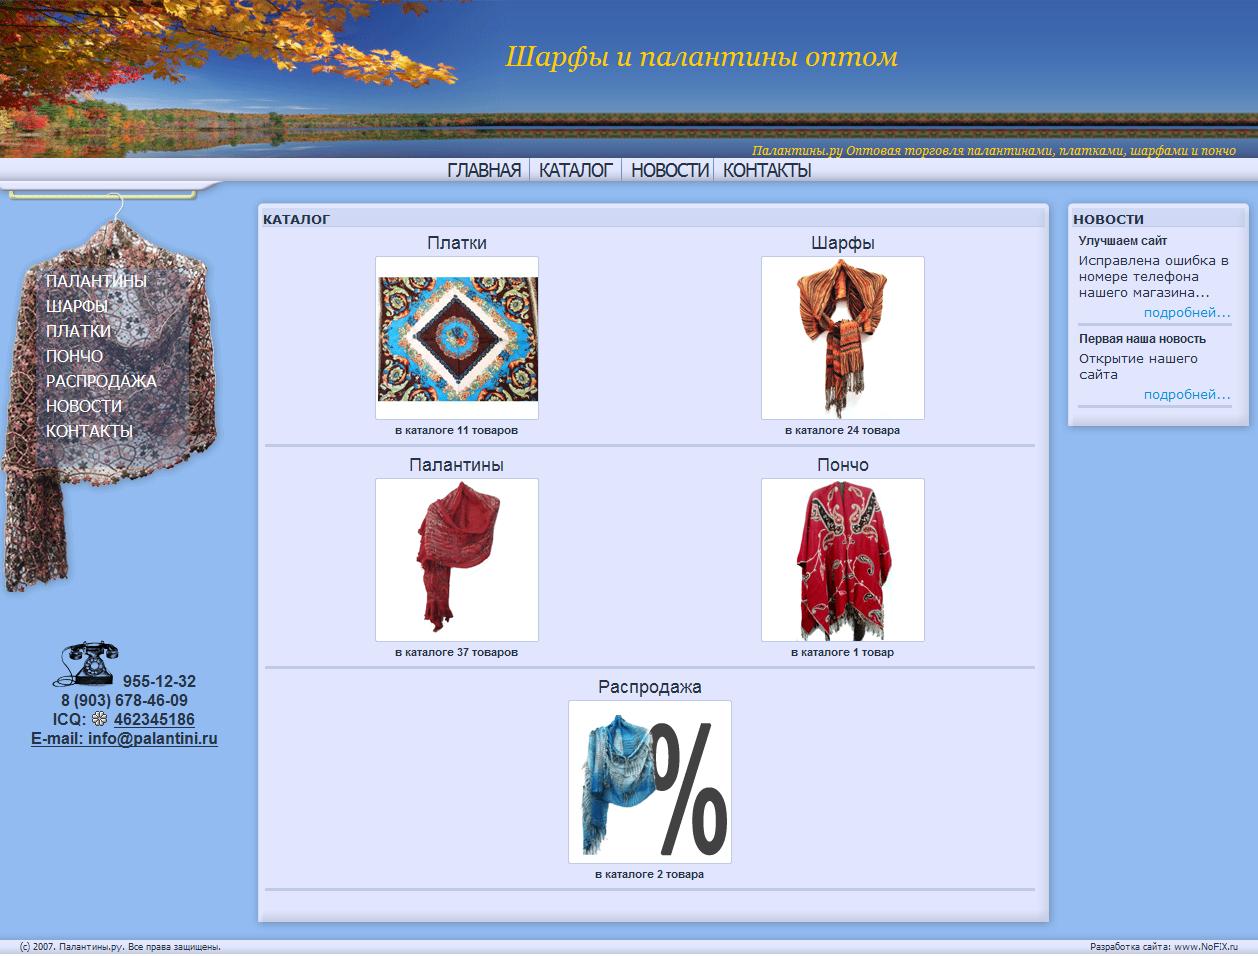Open КОНТАКТЫ from the top menu
This screenshot has width=1258, height=956.
[765, 169]
